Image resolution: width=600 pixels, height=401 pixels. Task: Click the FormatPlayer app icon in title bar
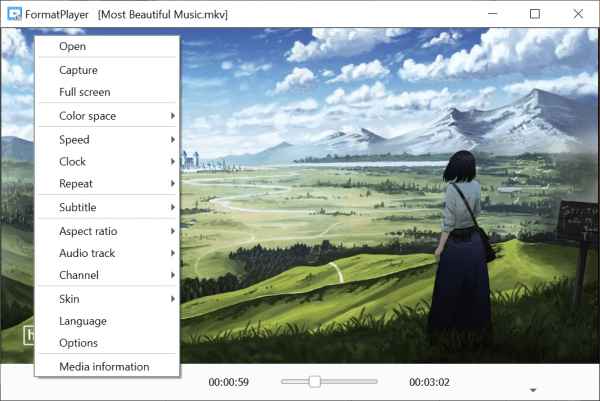pyautogui.click(x=15, y=14)
